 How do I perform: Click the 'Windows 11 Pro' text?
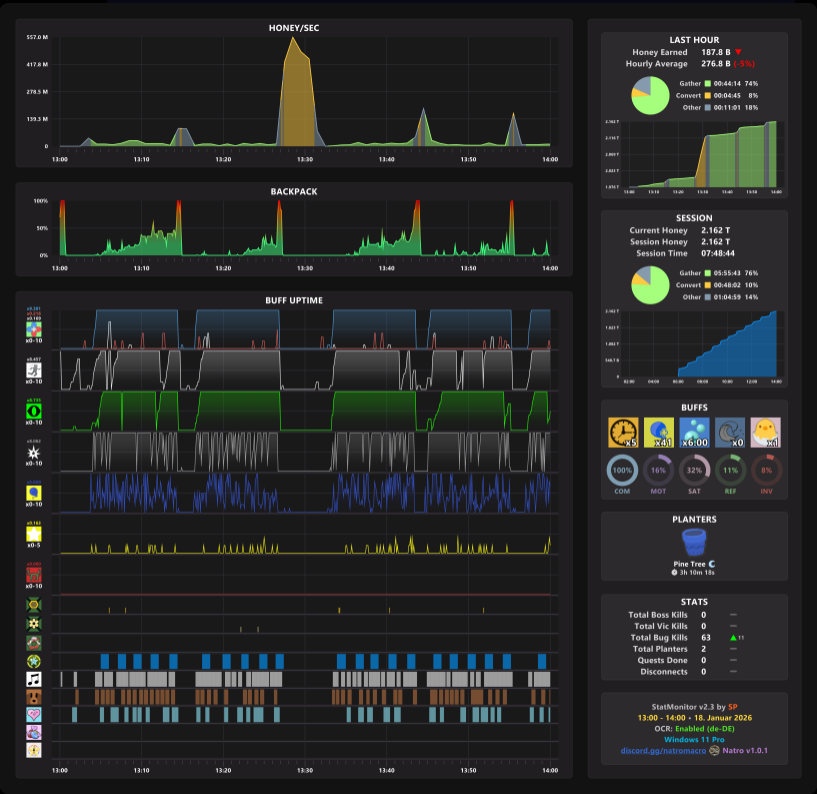(x=694, y=740)
